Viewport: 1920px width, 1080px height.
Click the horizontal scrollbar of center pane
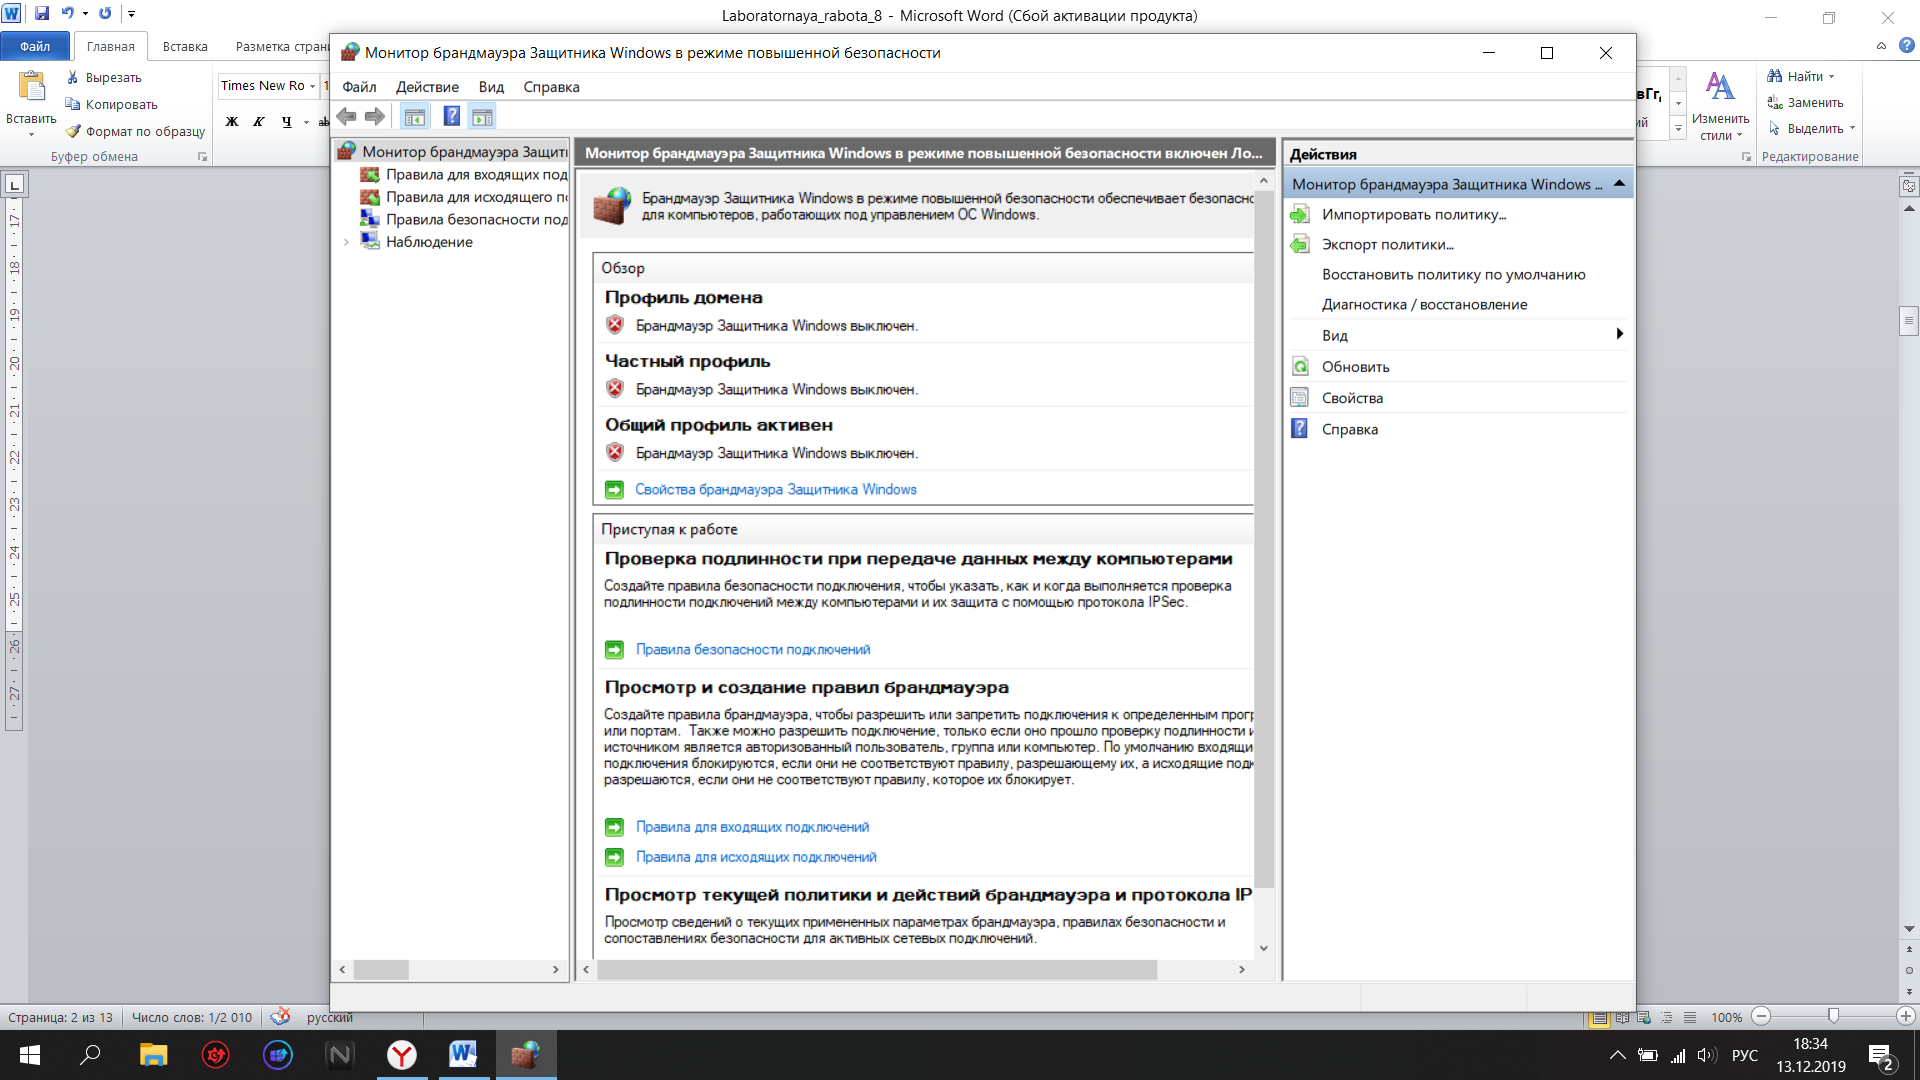[877, 969]
